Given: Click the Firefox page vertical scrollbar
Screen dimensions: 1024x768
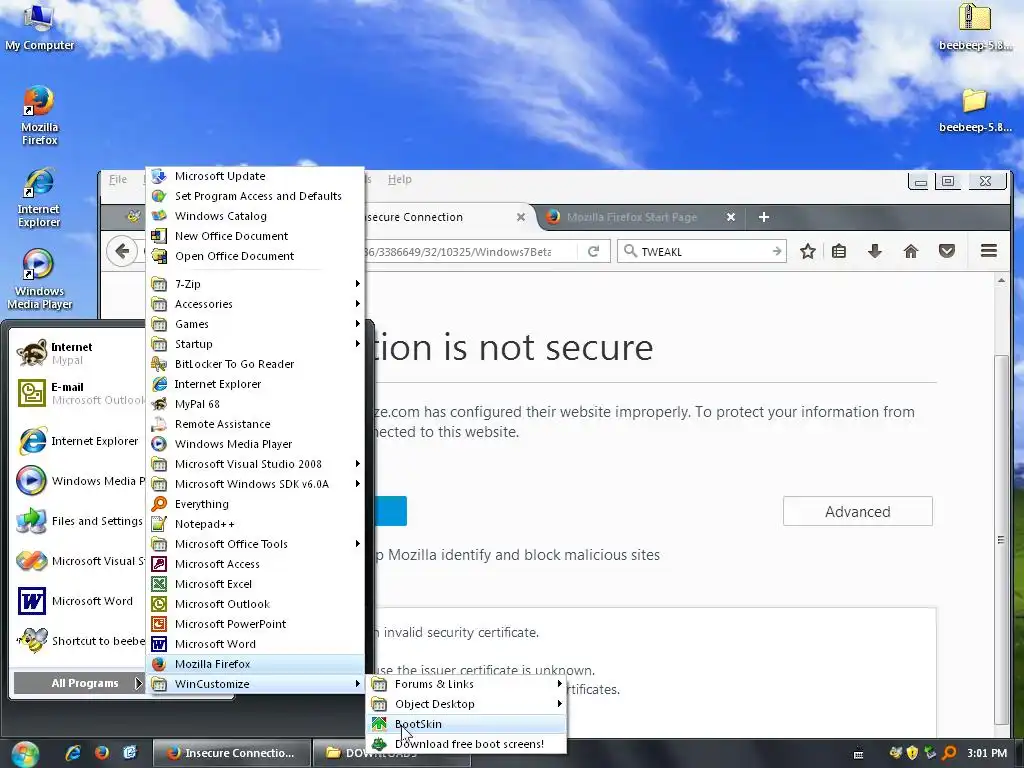Looking at the screenshot, I should [x=1000, y=539].
